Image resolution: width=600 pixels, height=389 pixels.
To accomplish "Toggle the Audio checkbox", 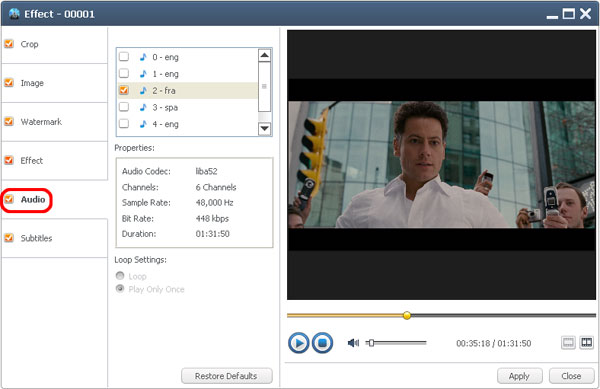I will [x=9, y=199].
